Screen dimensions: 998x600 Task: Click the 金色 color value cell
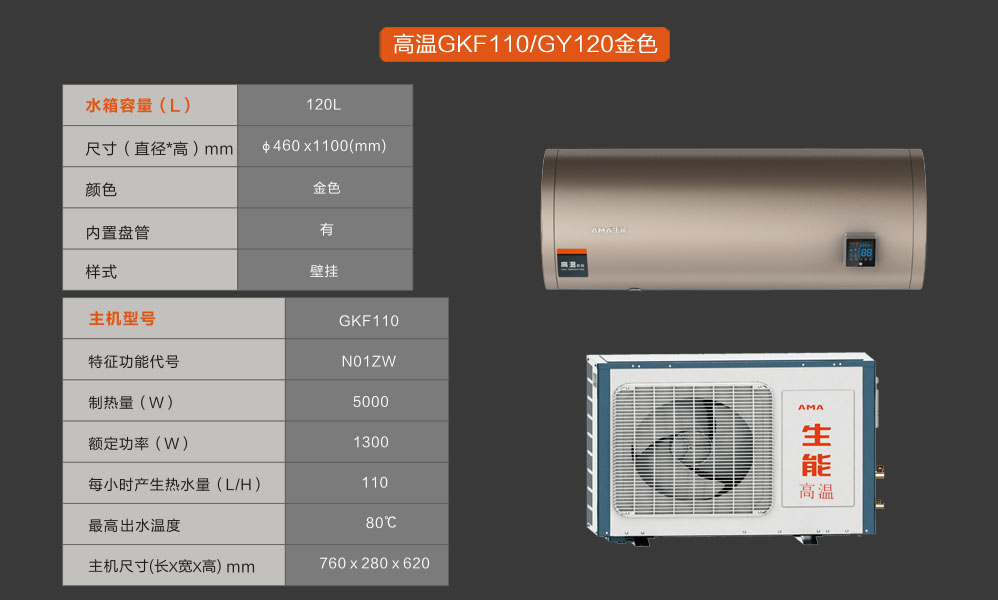[x=326, y=188]
